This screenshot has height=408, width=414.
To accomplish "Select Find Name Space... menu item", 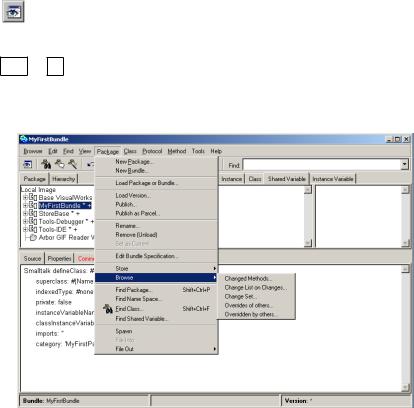I will point(156,299).
